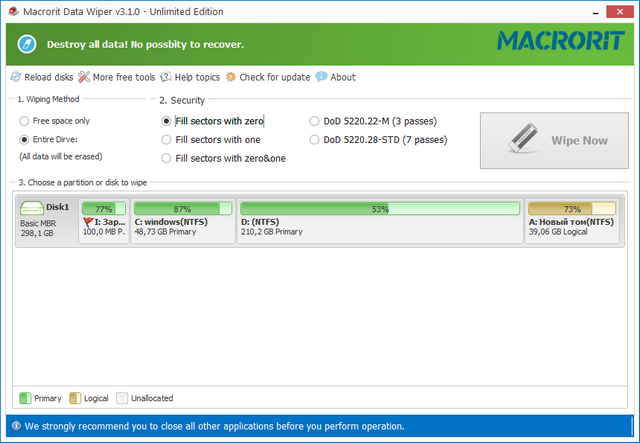
Task: Open the Reload disks toolbar item
Action: [42, 77]
